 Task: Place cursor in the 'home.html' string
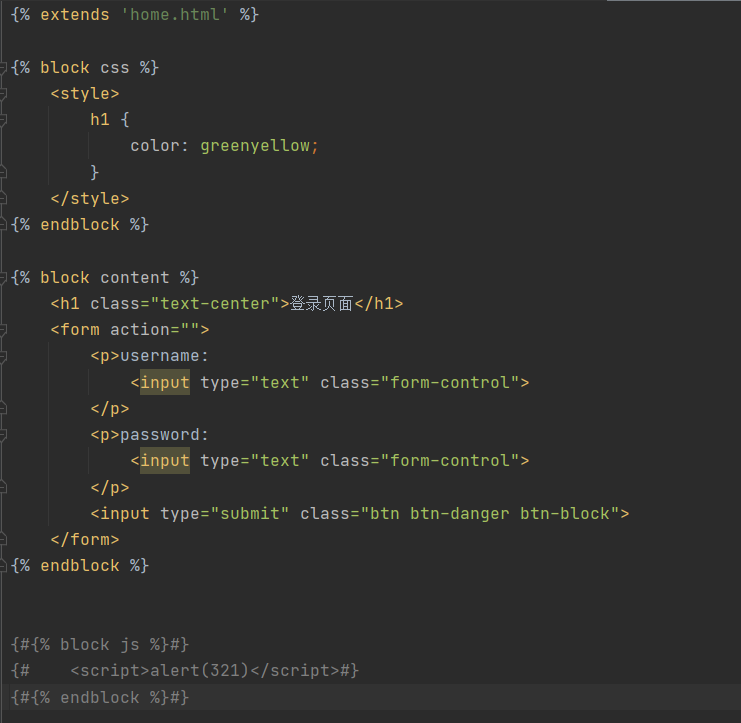click(174, 15)
